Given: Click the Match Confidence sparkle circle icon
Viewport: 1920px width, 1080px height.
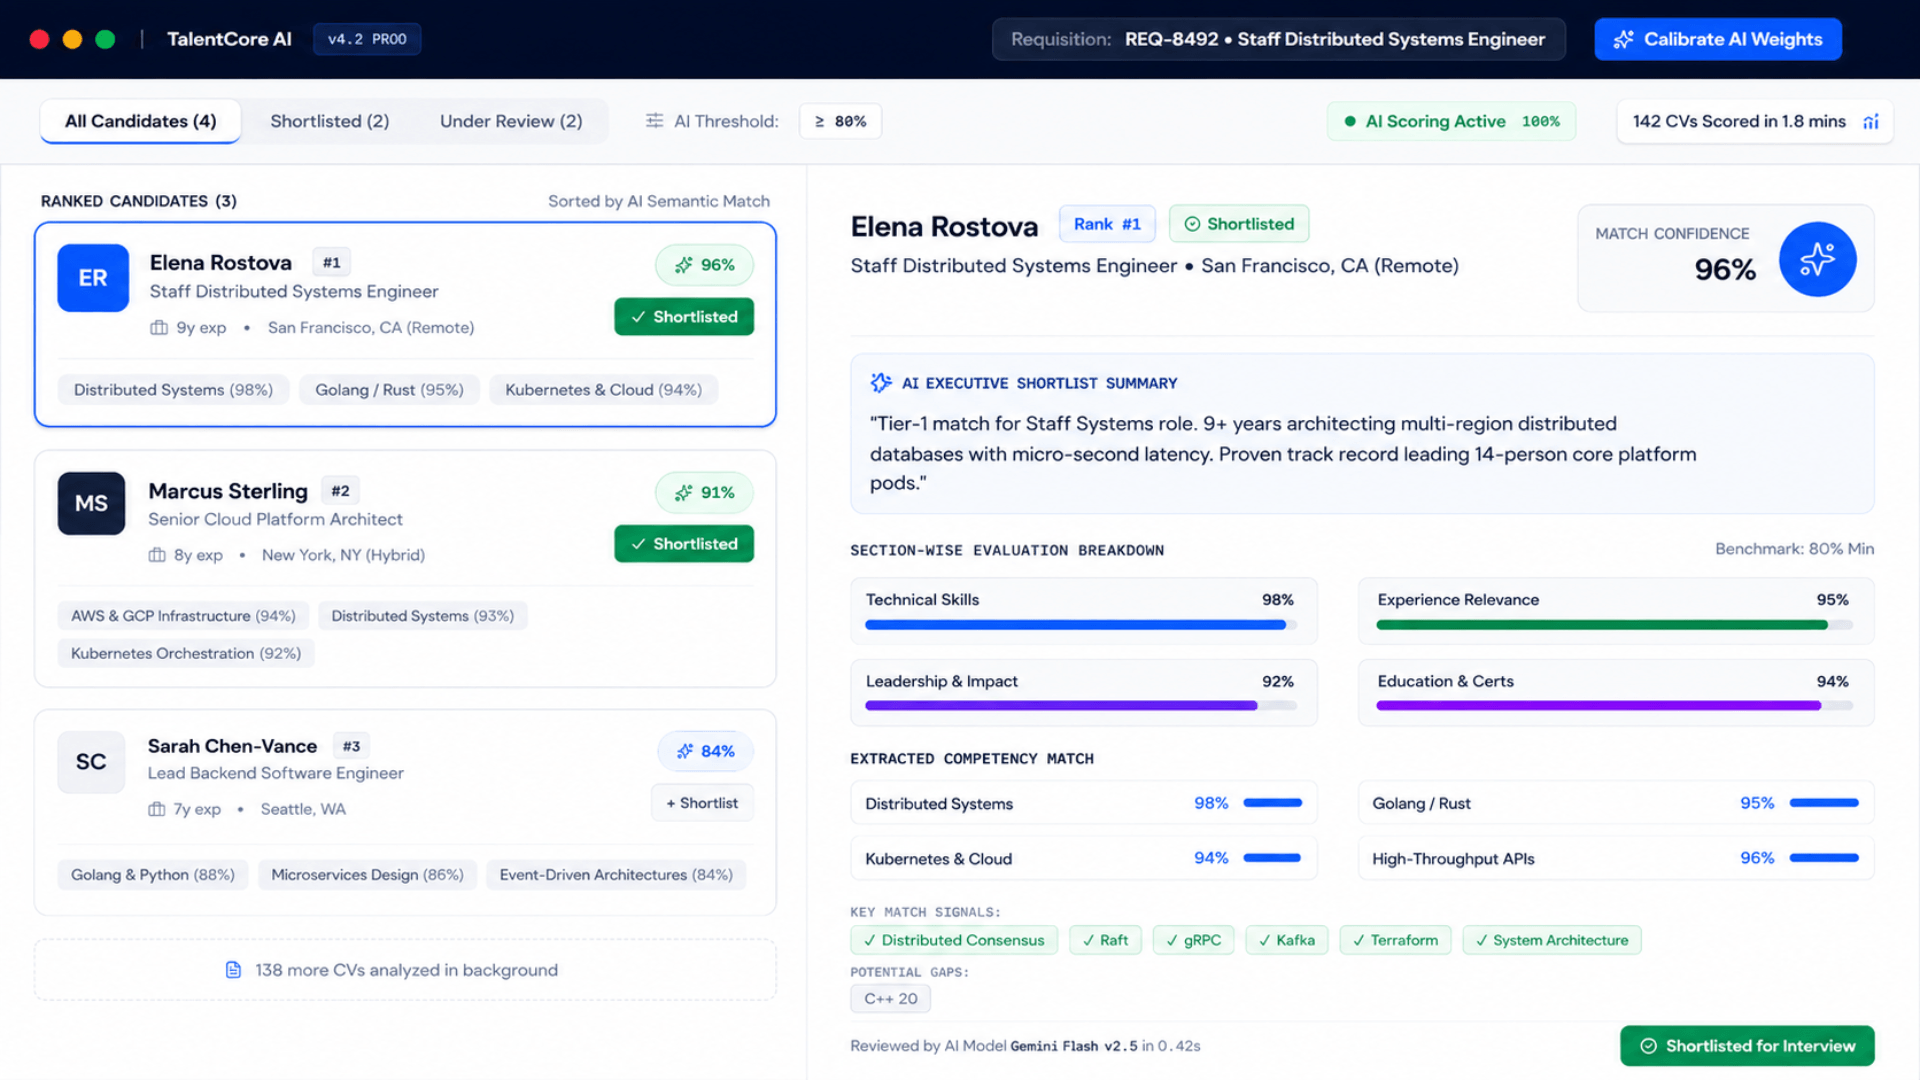Looking at the screenshot, I should coord(1817,259).
